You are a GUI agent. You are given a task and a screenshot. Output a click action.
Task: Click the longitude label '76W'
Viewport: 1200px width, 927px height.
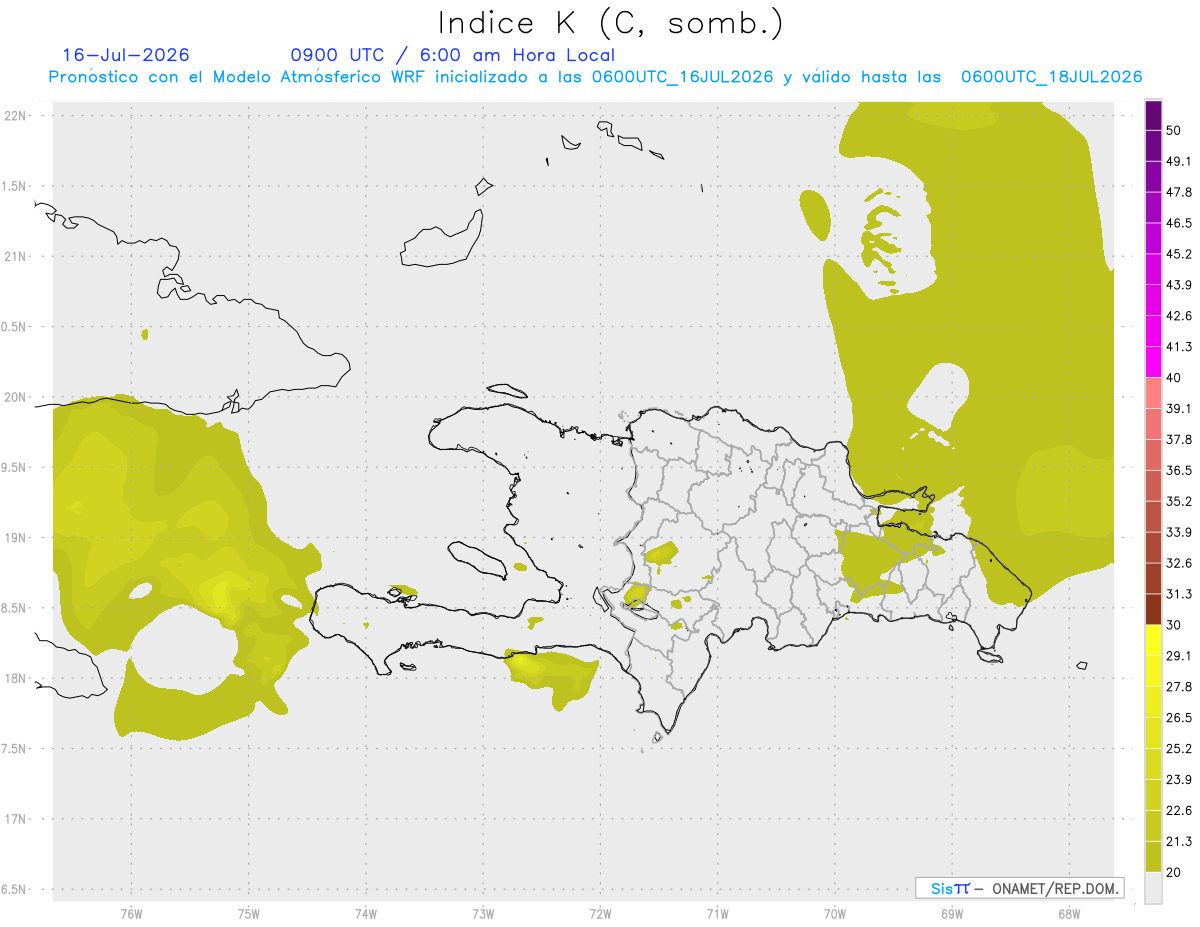pyautogui.click(x=131, y=913)
